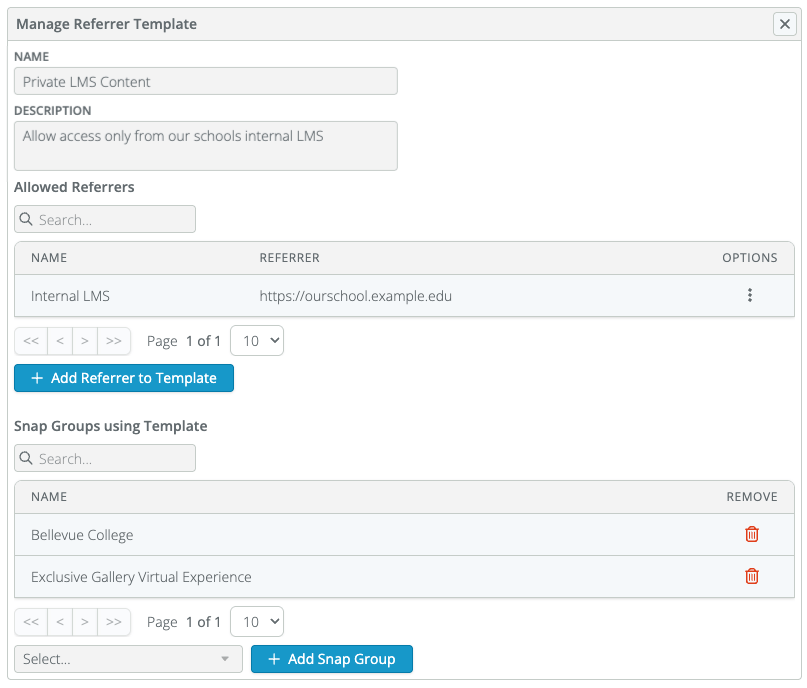
Task: Click the next page arrow under Snap Groups
Action: (85, 621)
